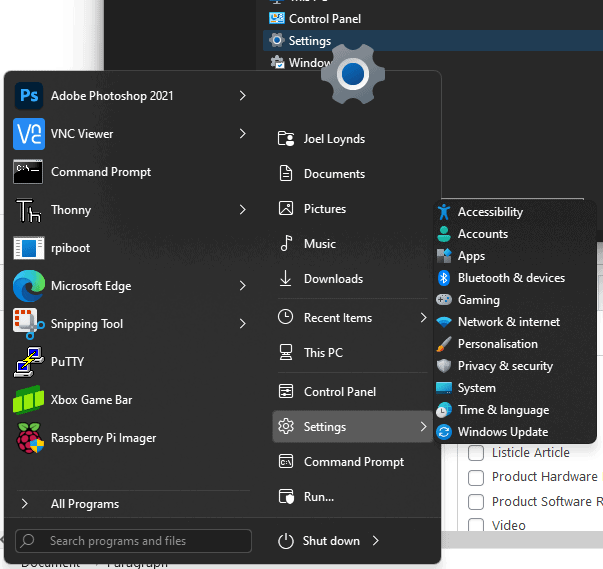Click the large Settings gear overlay

coord(353,74)
